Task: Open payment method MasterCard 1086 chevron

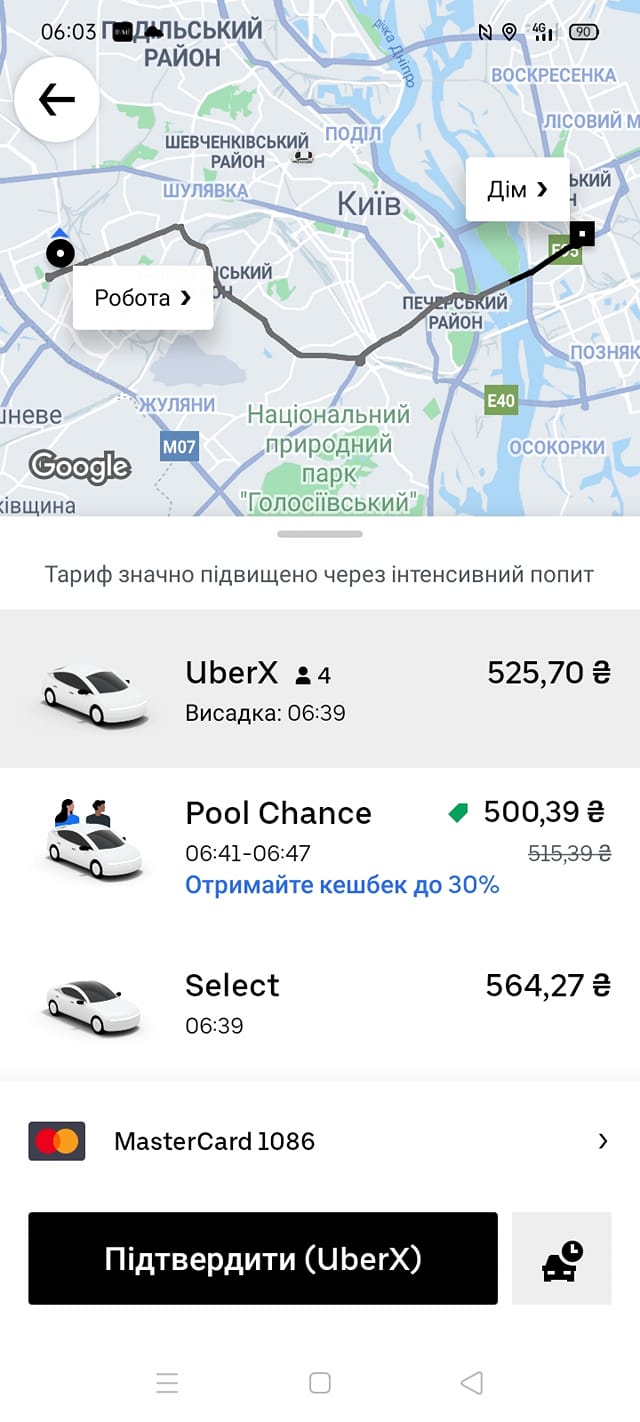Action: click(x=602, y=1141)
